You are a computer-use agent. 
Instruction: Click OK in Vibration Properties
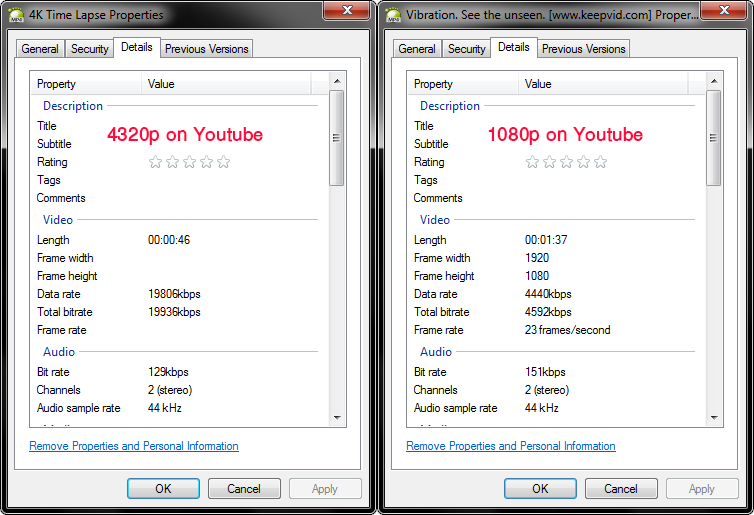[540, 489]
